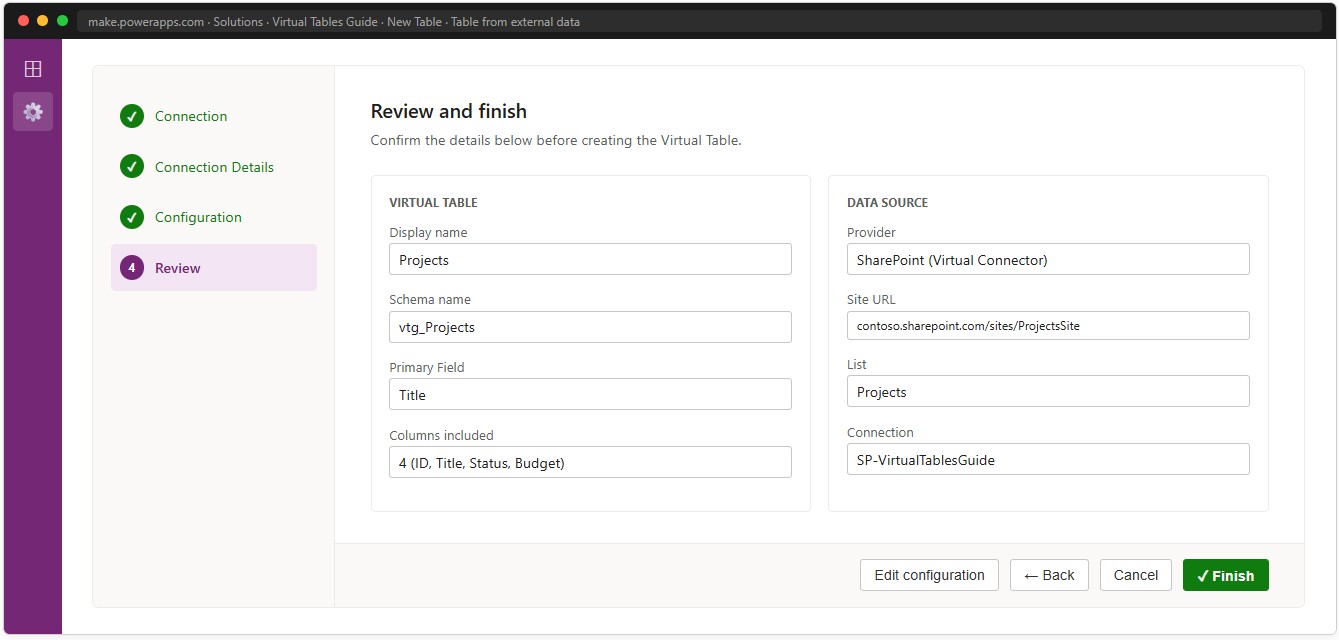1339x640 pixels.
Task: Click the 'List' label in Data Source
Action: (x=857, y=364)
